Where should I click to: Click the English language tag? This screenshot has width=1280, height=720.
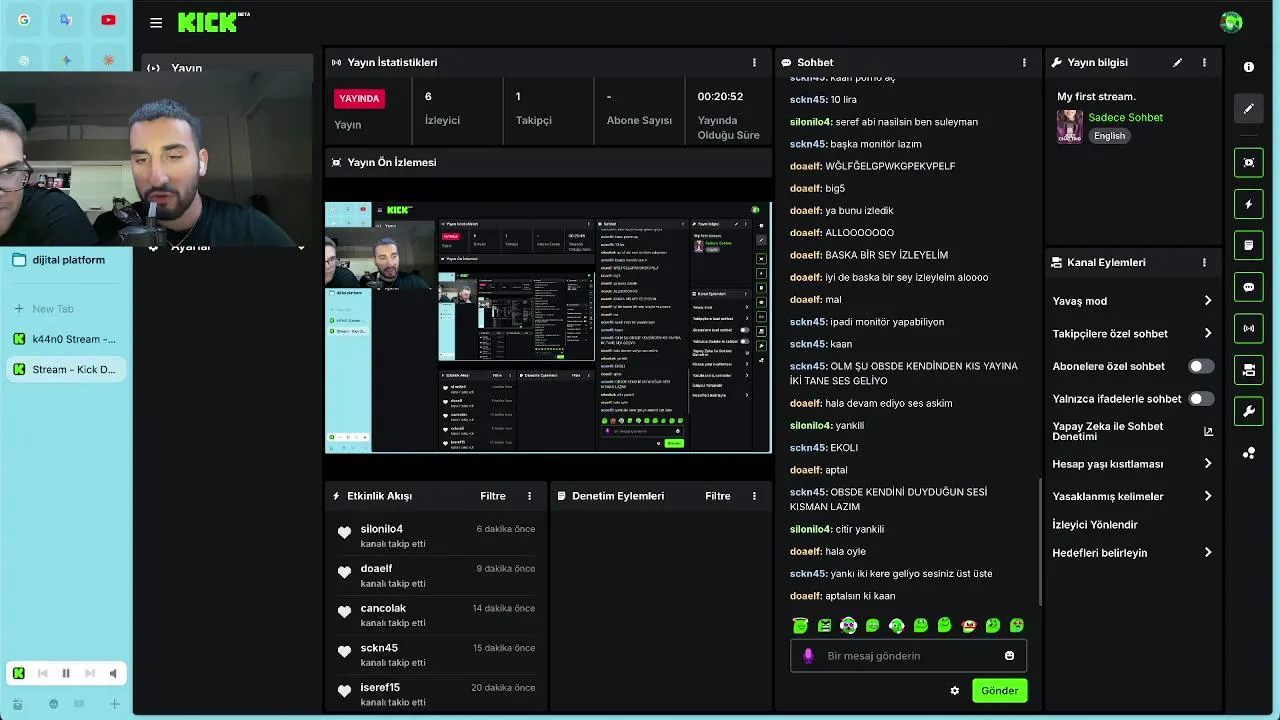(x=1109, y=136)
